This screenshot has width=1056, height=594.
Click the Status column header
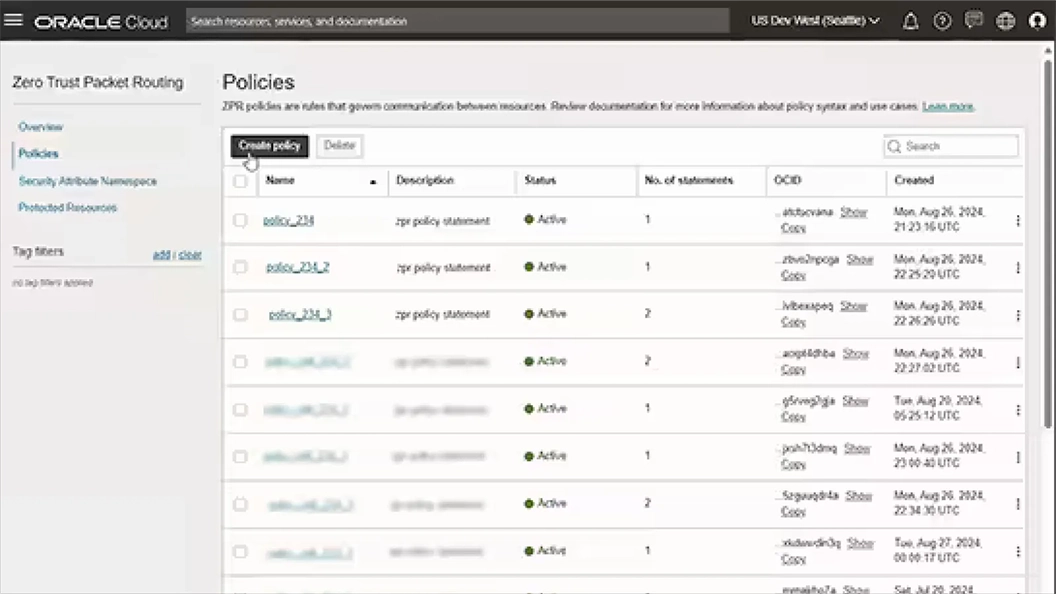coord(540,180)
